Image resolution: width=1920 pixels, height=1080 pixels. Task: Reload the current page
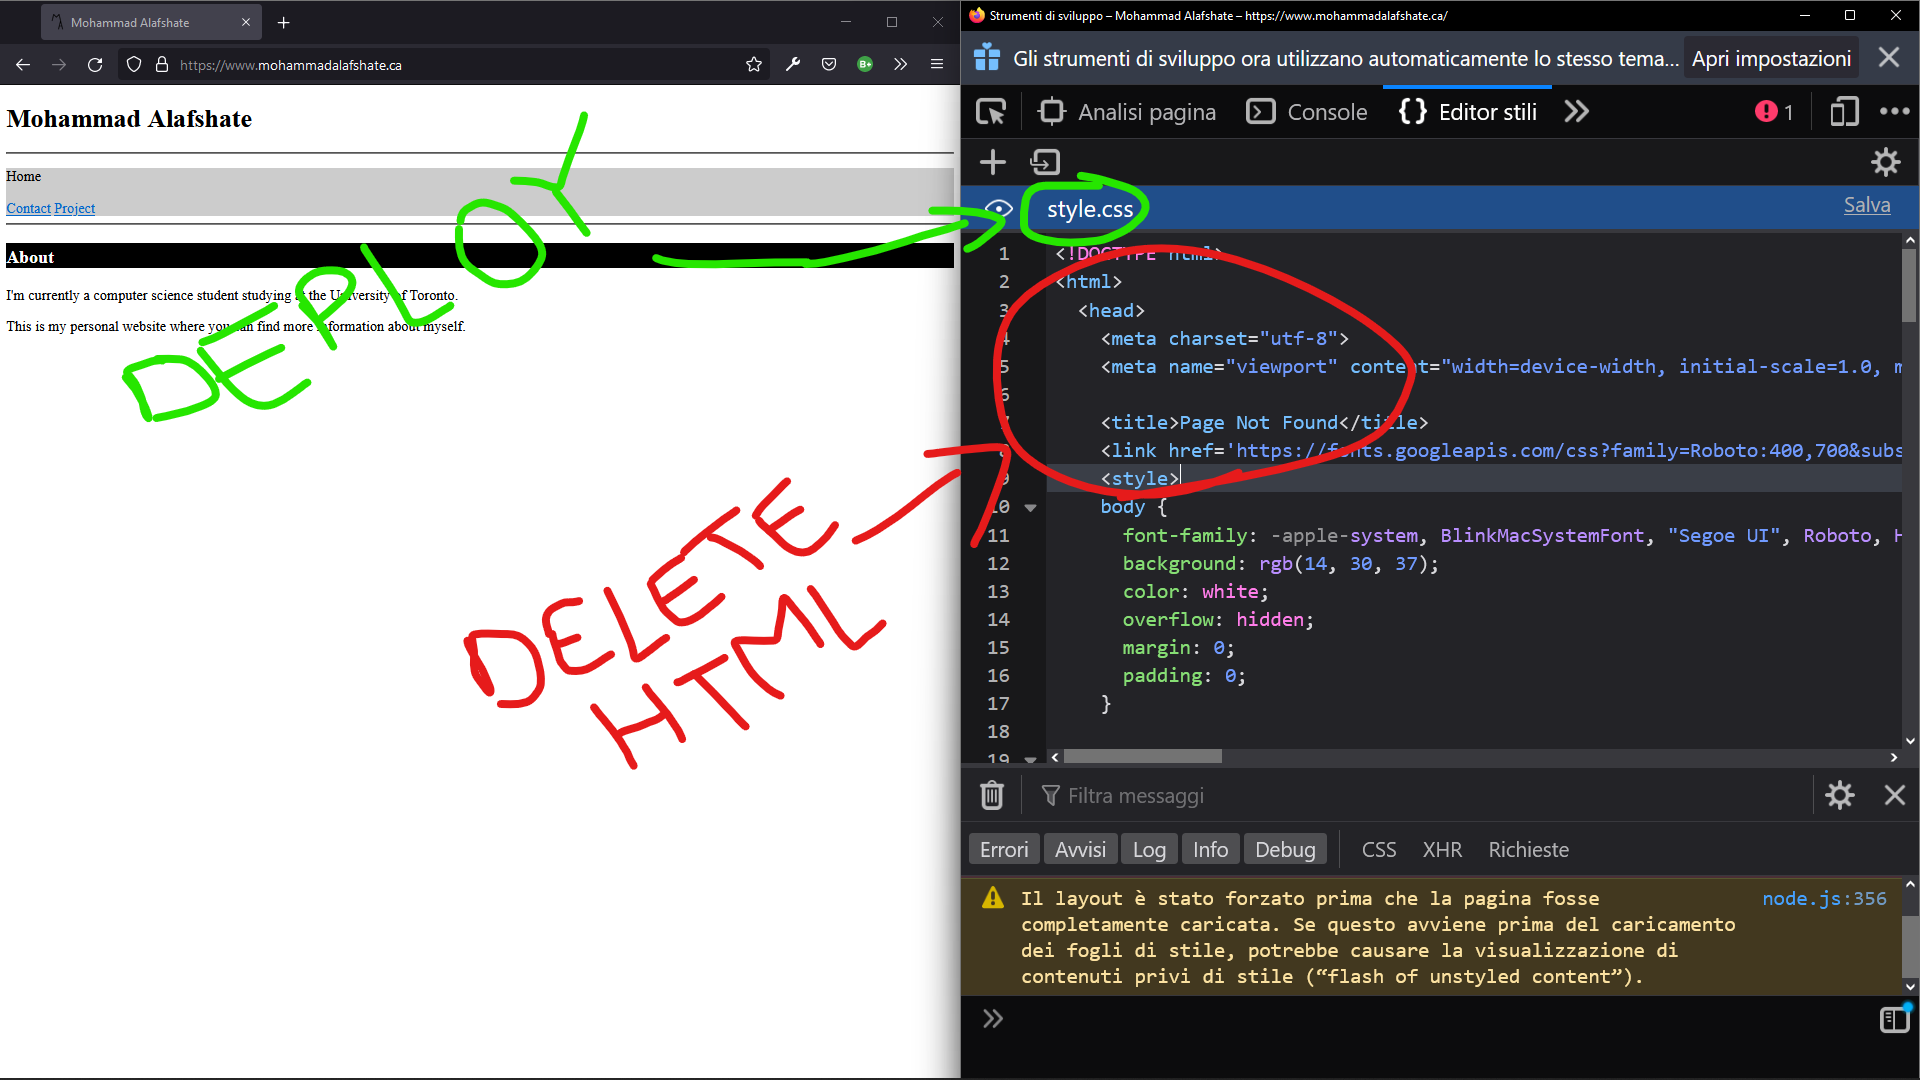[x=95, y=64]
